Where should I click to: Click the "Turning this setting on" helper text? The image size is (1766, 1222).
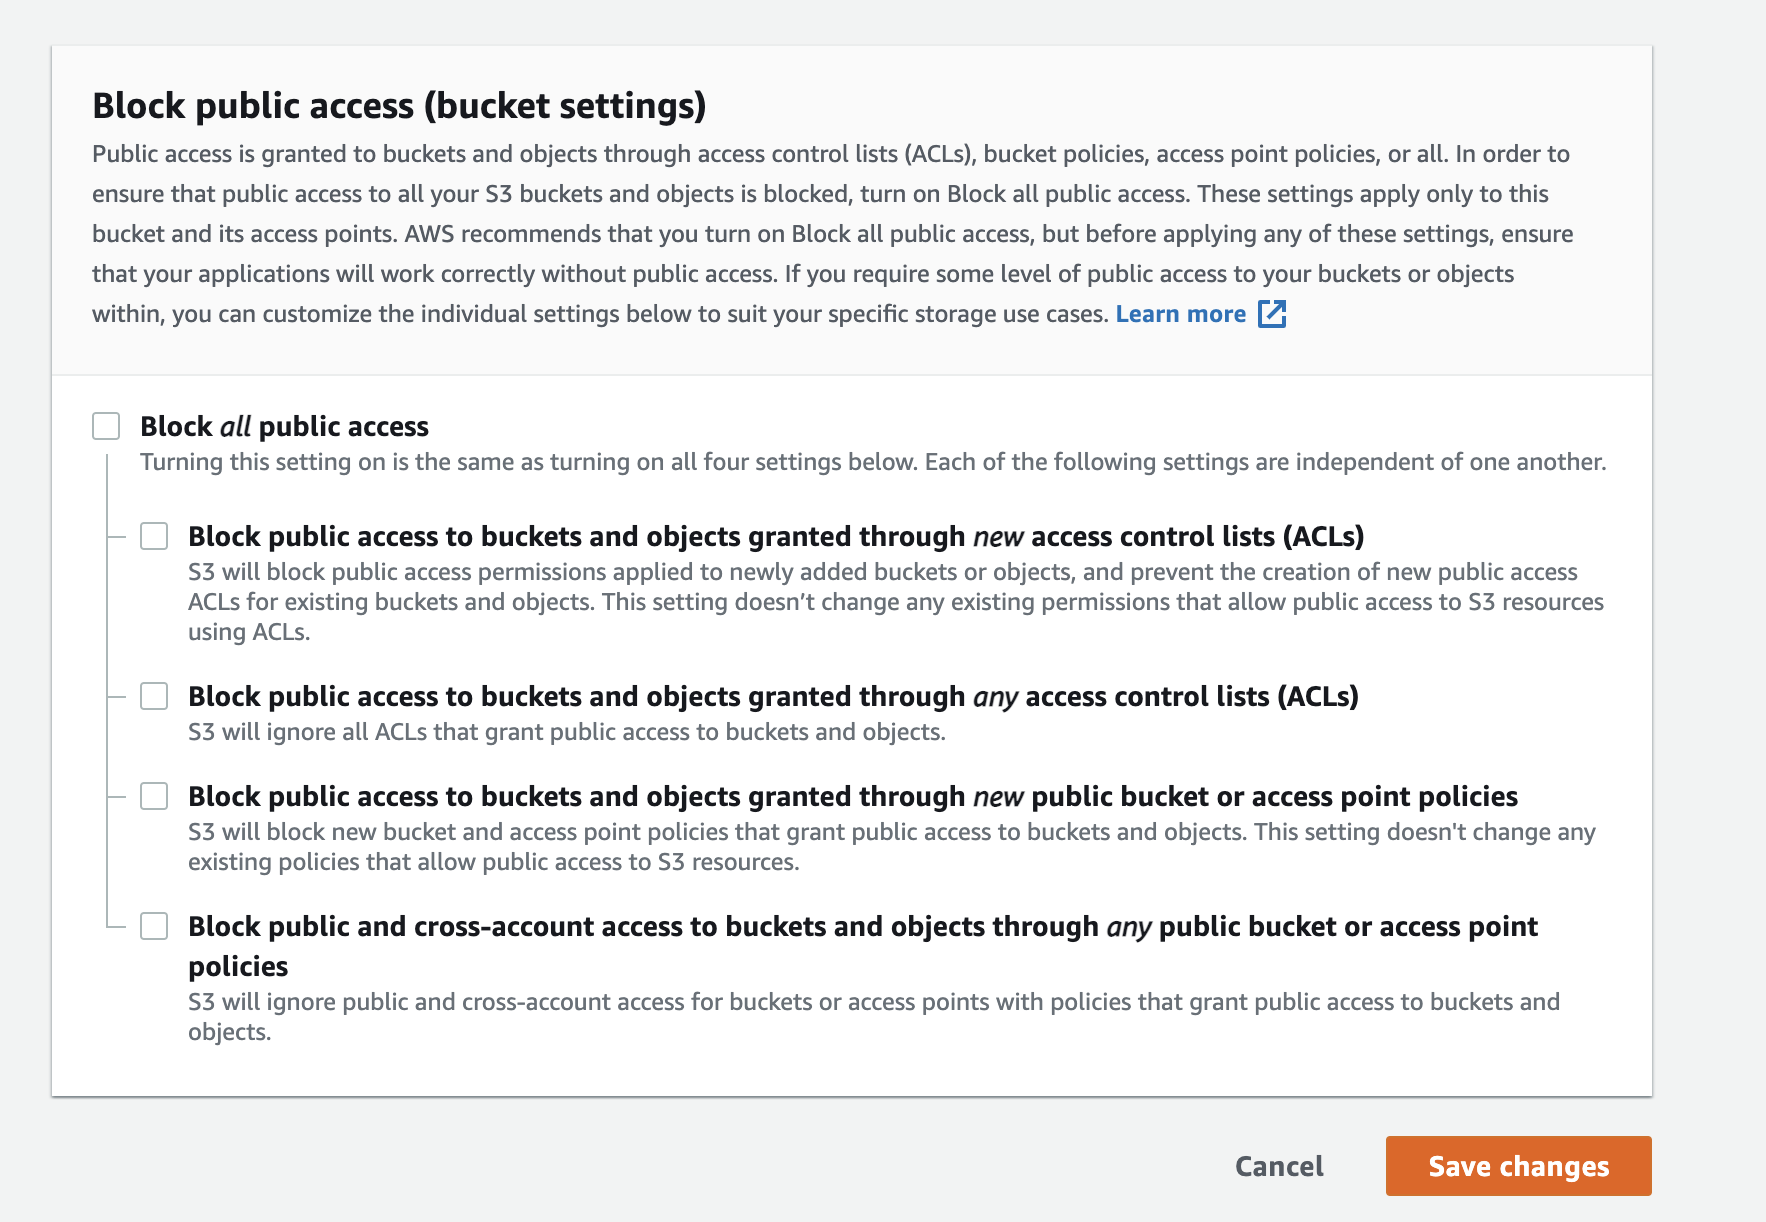pos(872,462)
